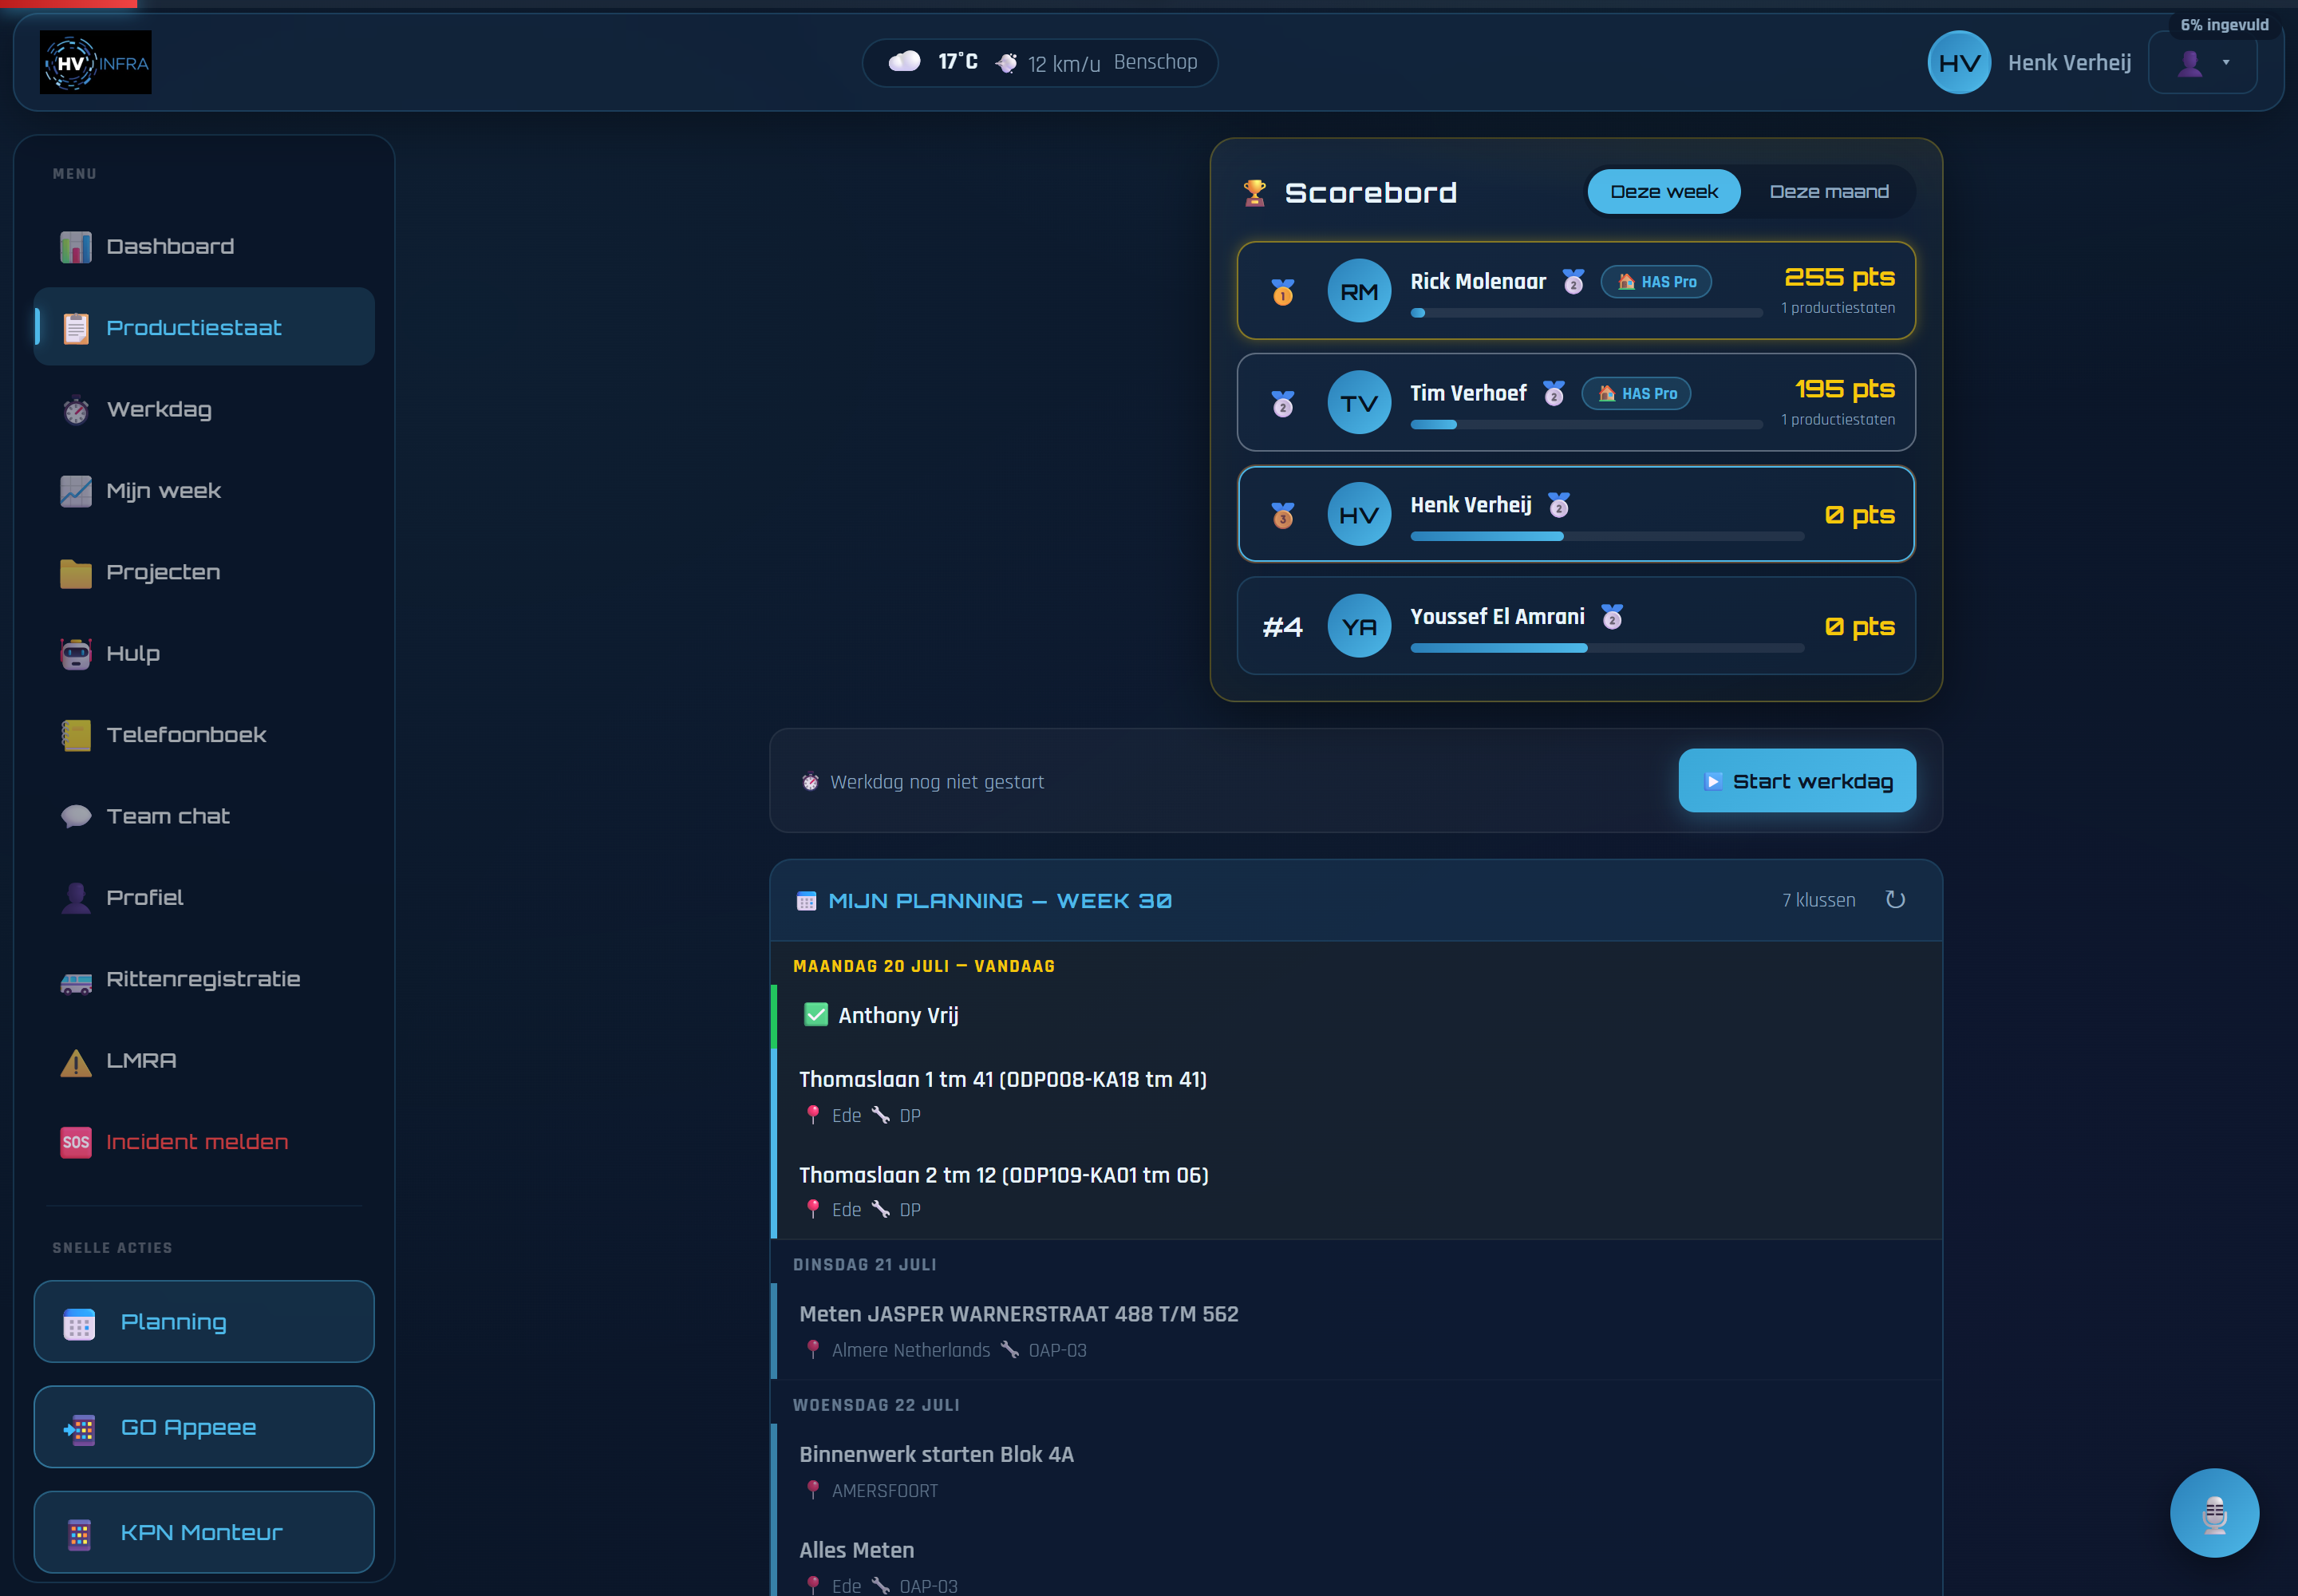Click the RM avatar

point(1359,291)
